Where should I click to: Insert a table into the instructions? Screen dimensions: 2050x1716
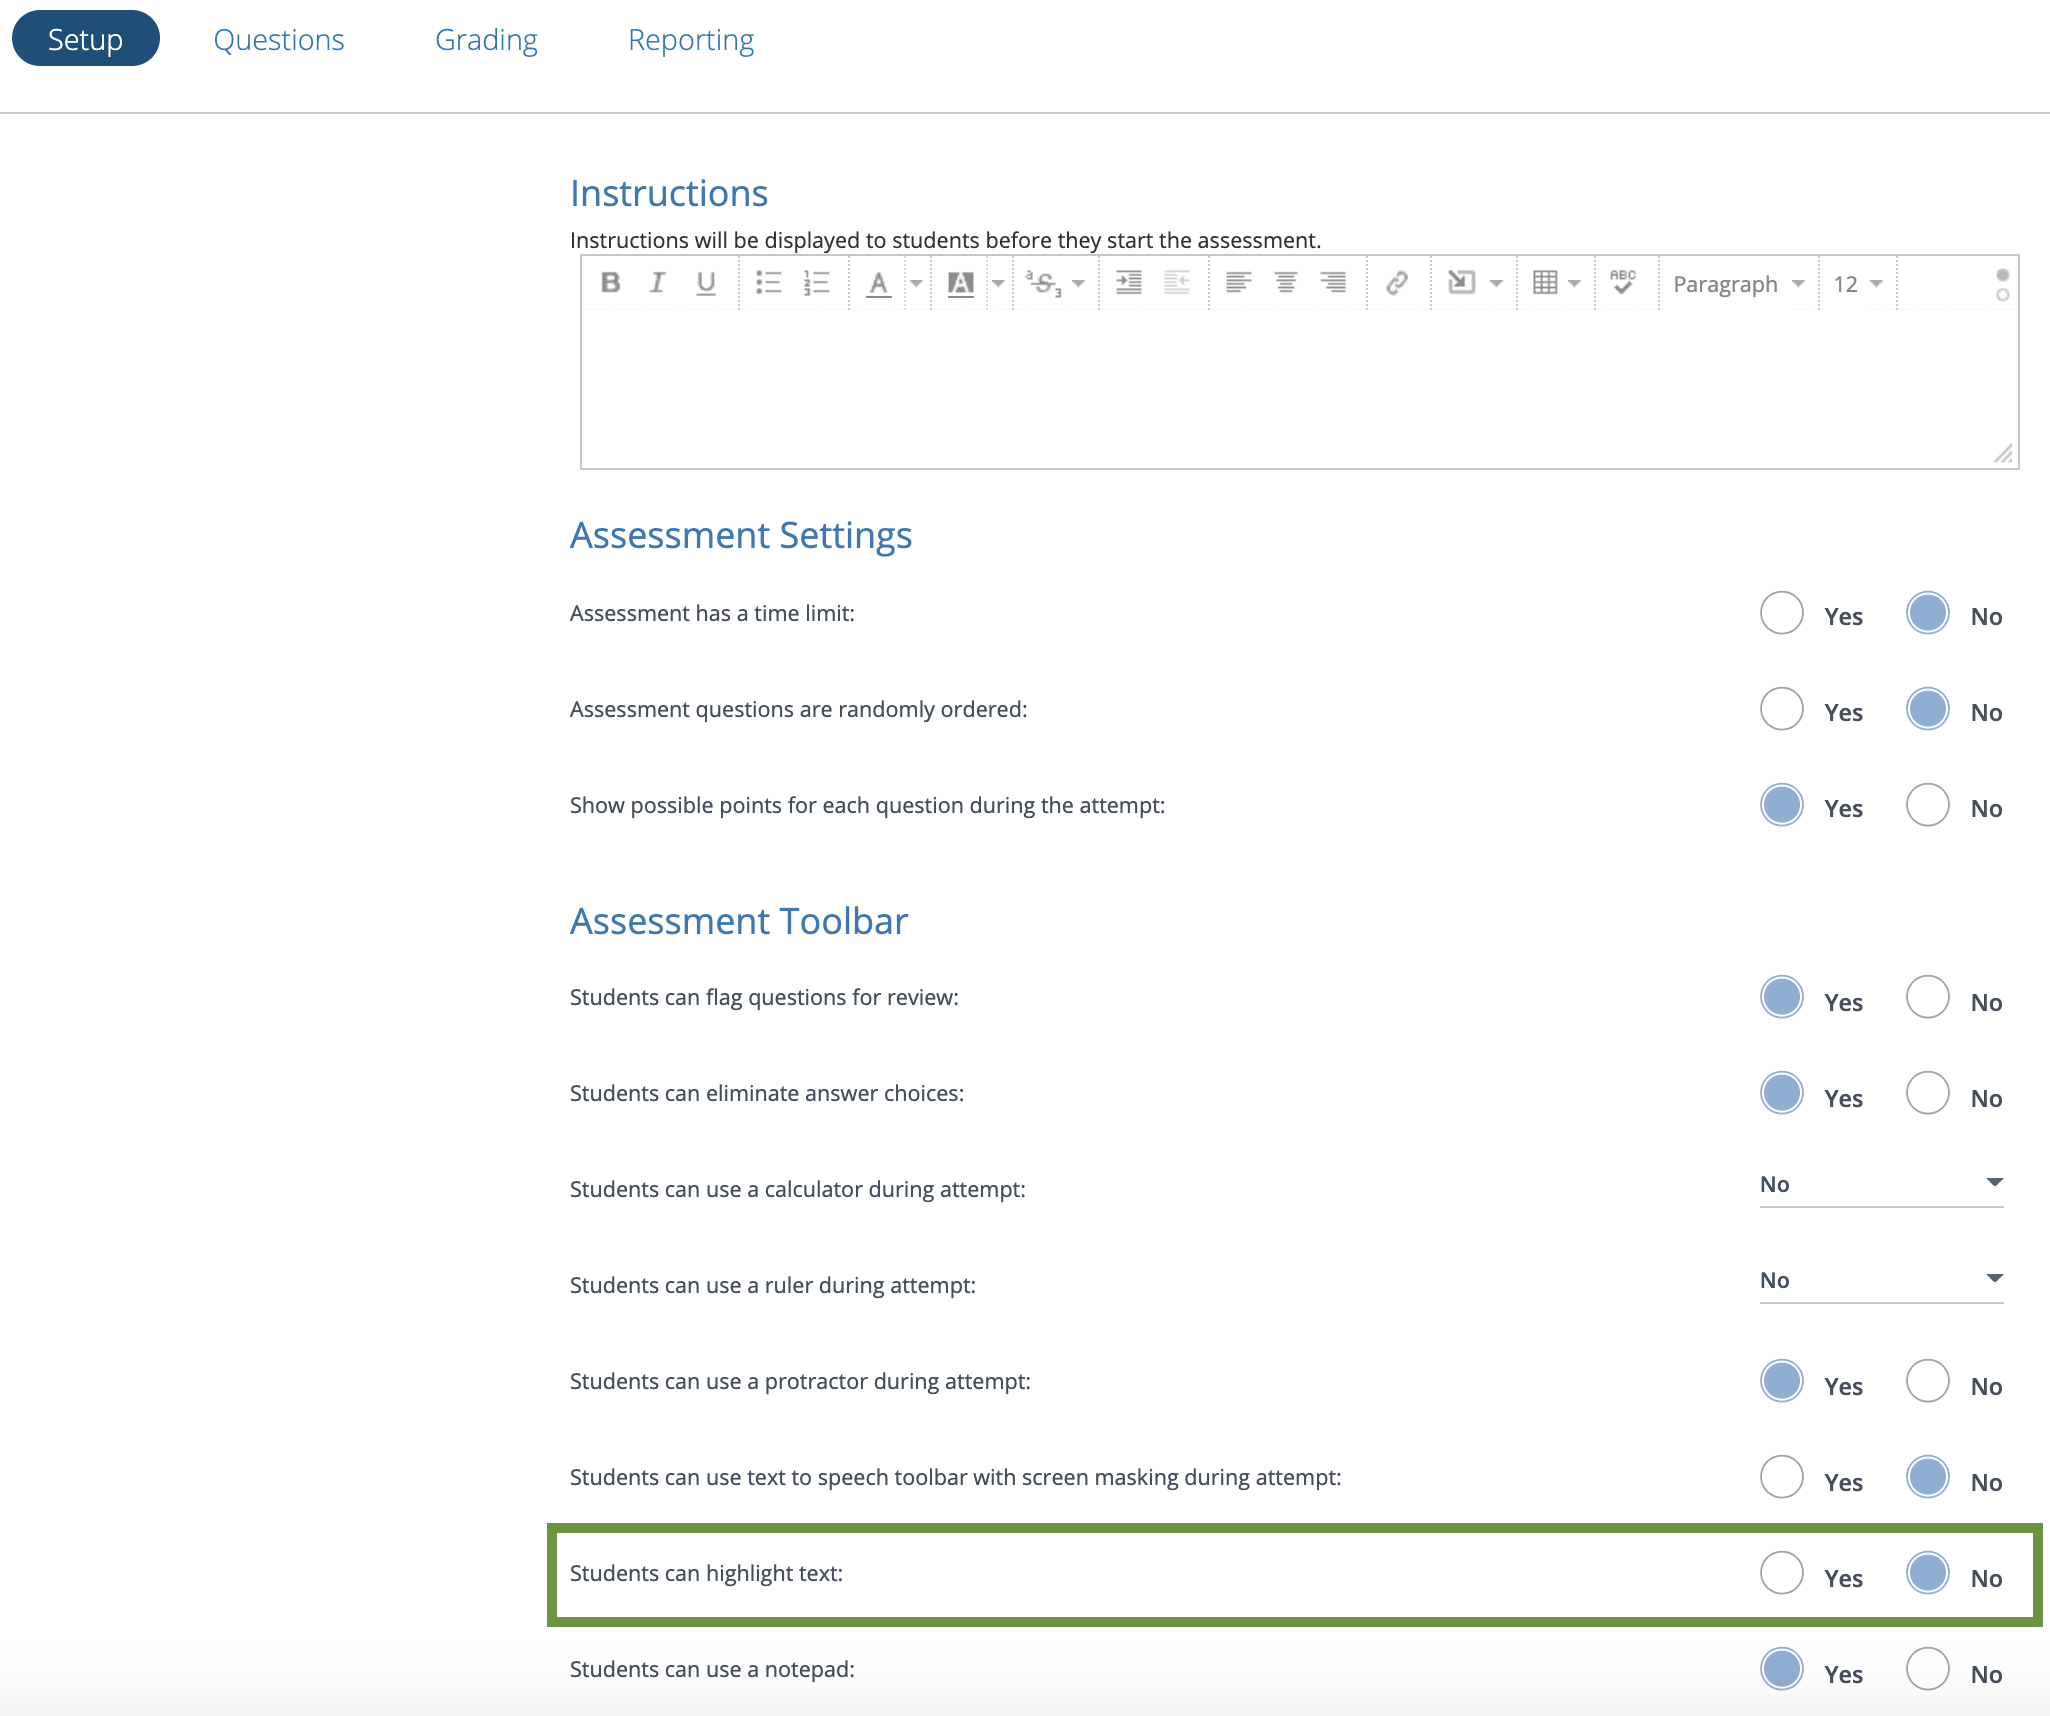tap(1545, 283)
